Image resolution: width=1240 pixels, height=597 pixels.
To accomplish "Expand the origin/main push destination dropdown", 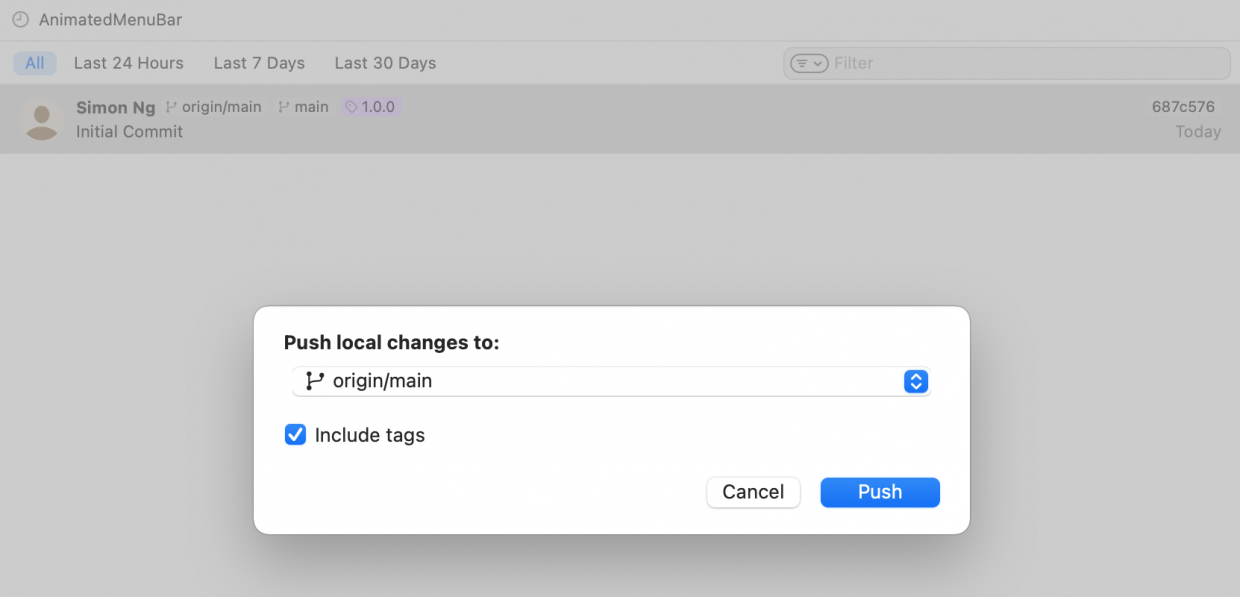I will coord(610,381).
